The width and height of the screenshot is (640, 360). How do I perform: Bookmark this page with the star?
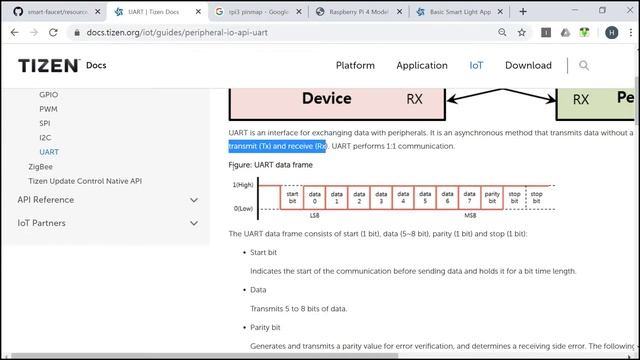pos(522,32)
